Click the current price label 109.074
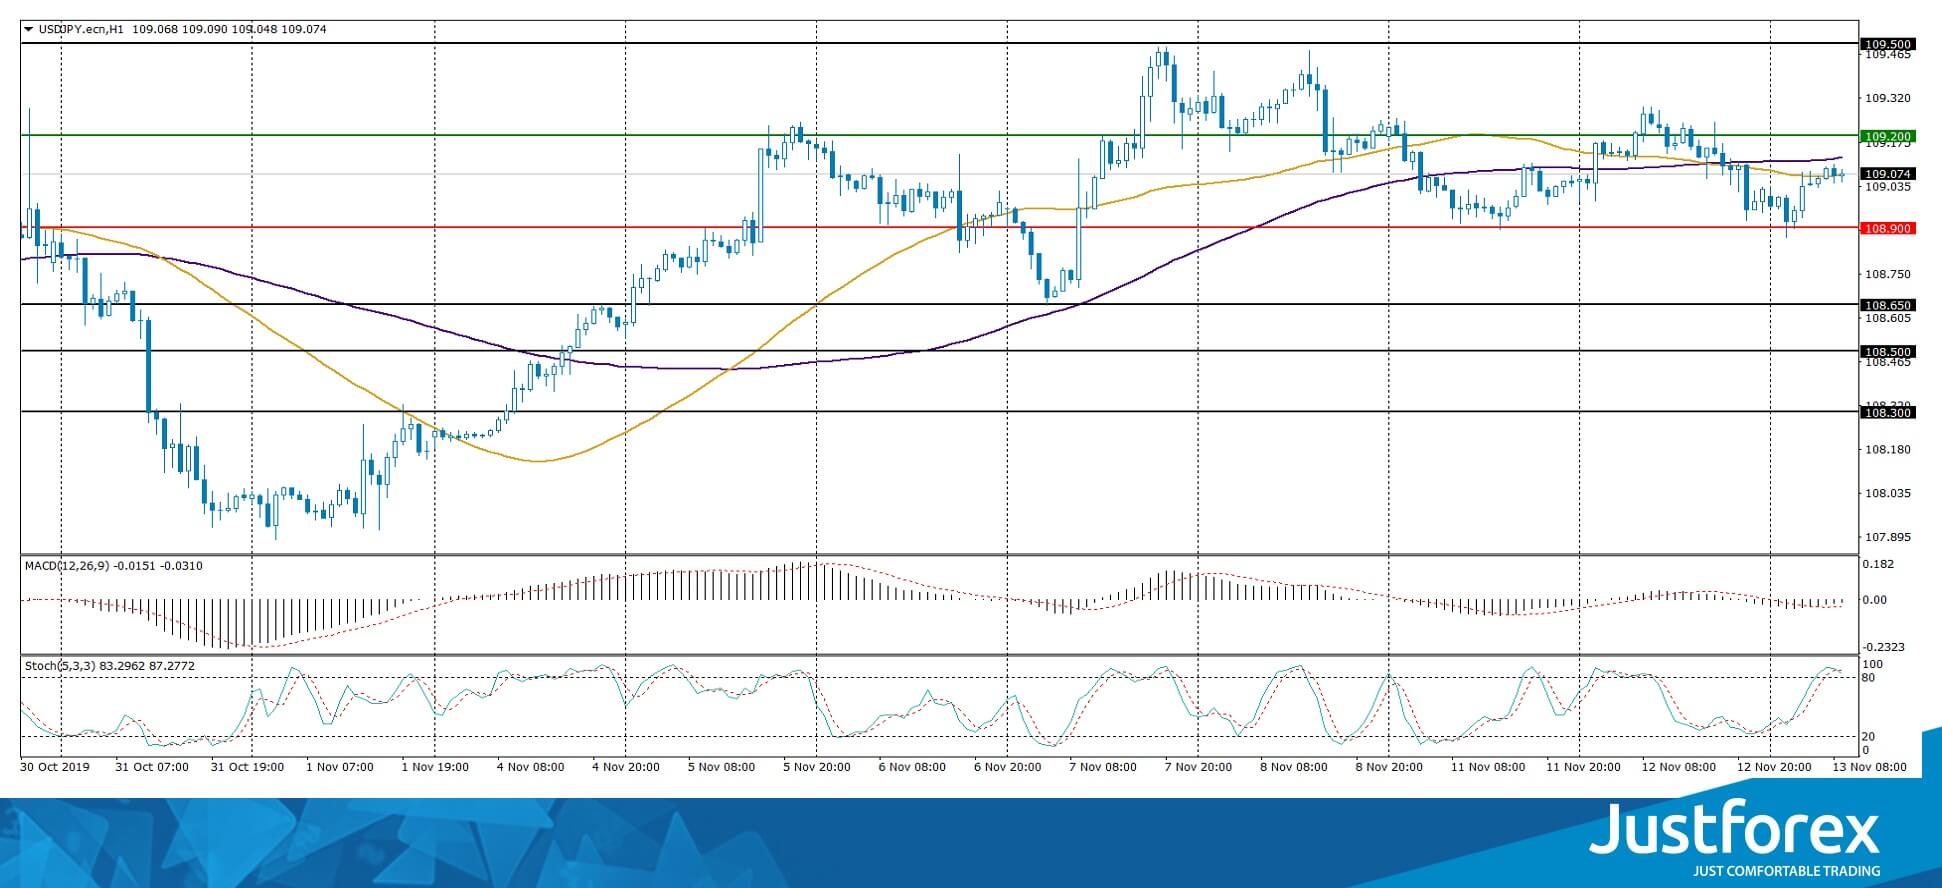The width and height of the screenshot is (1942, 888). click(1886, 173)
